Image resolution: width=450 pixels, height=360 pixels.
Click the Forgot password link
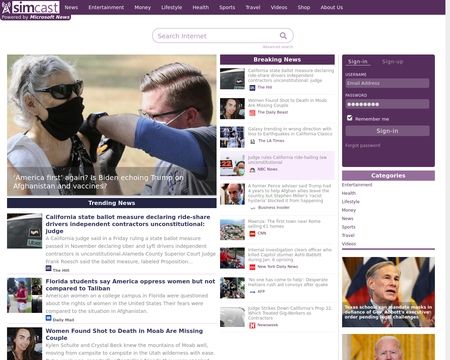pyautogui.click(x=363, y=146)
